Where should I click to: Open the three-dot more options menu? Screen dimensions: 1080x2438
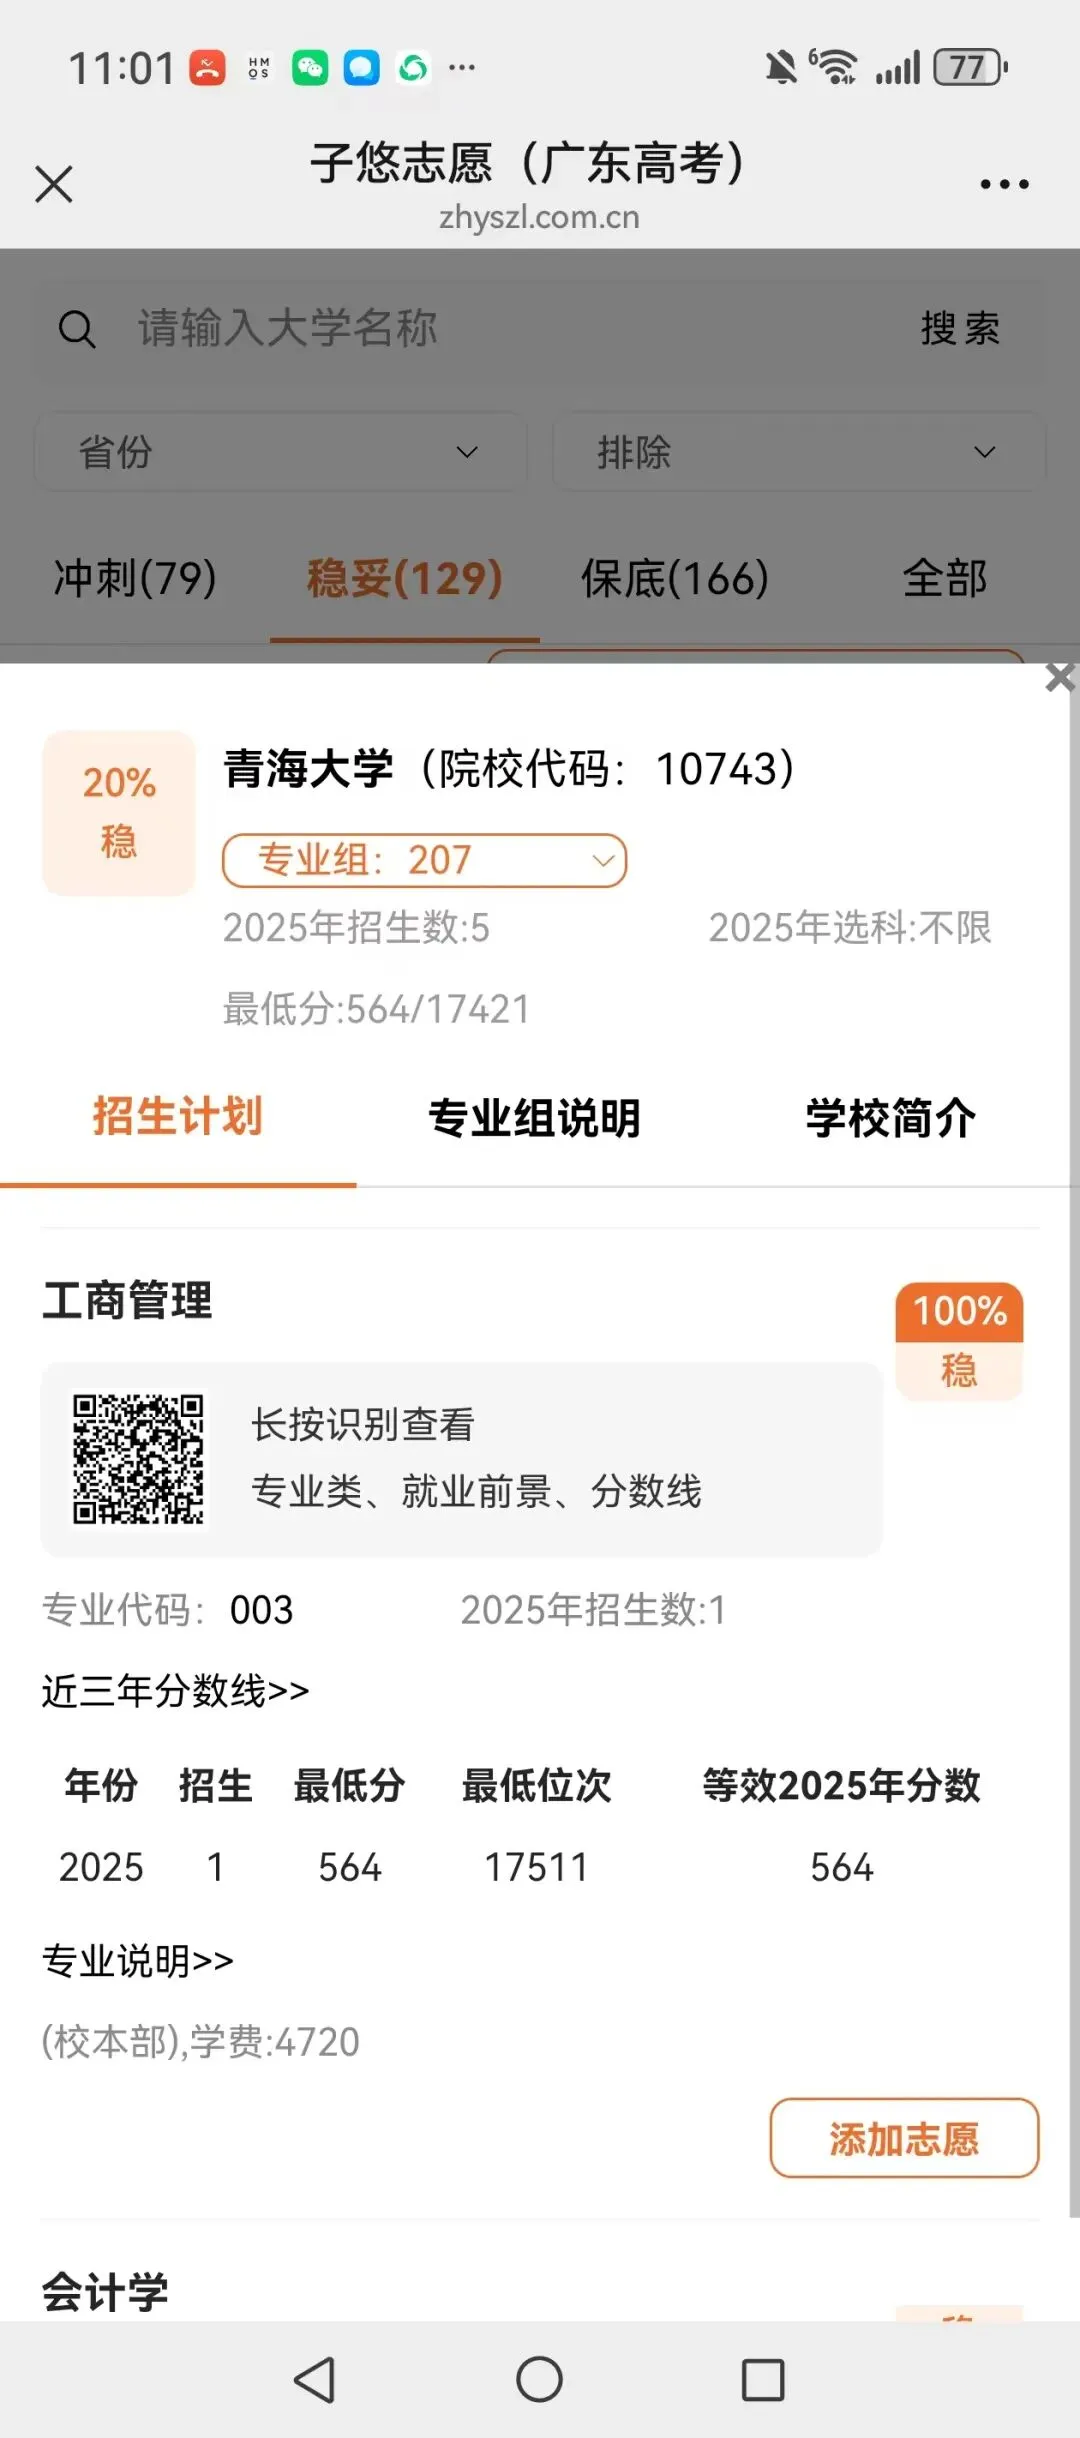1004,184
